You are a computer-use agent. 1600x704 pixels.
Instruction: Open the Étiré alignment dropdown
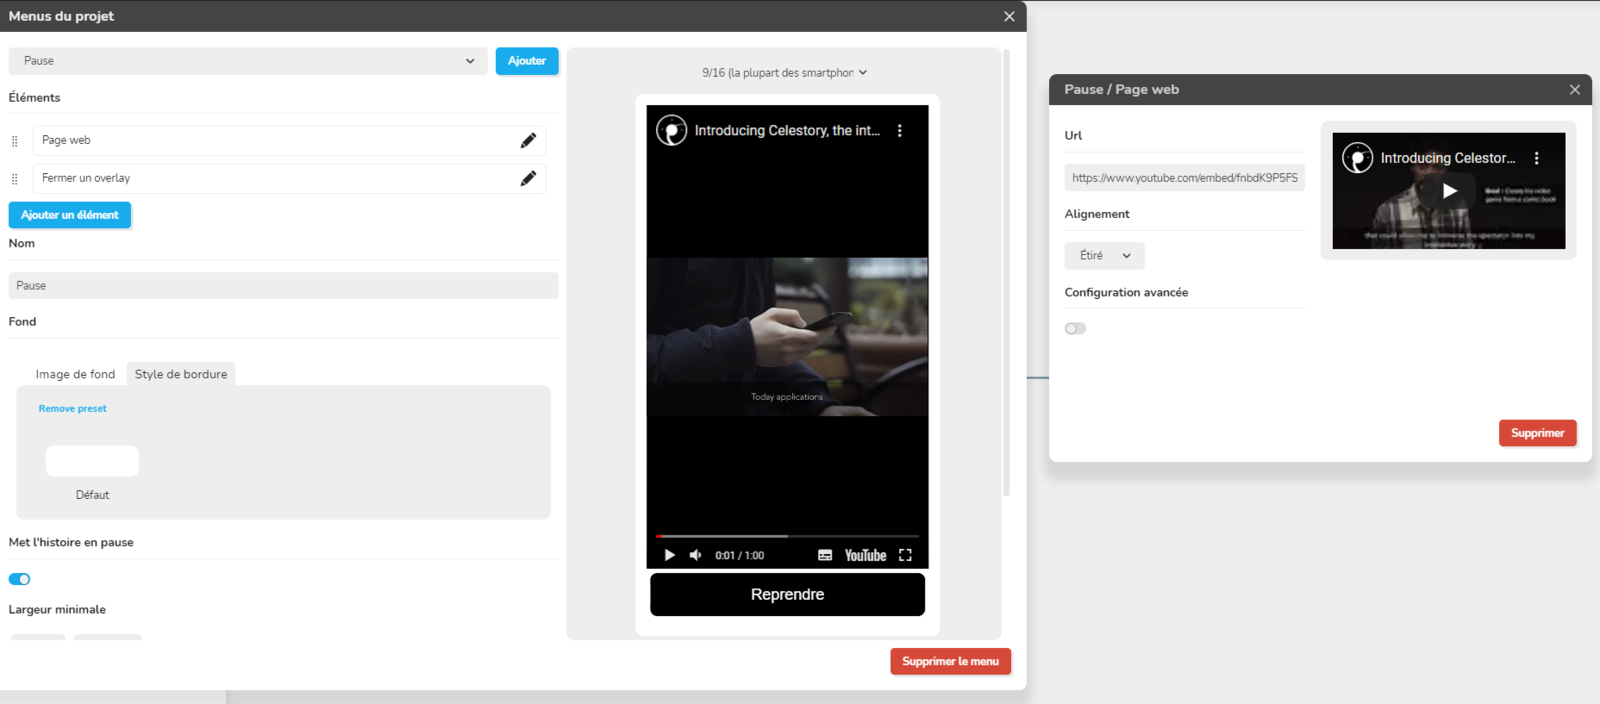(1104, 256)
